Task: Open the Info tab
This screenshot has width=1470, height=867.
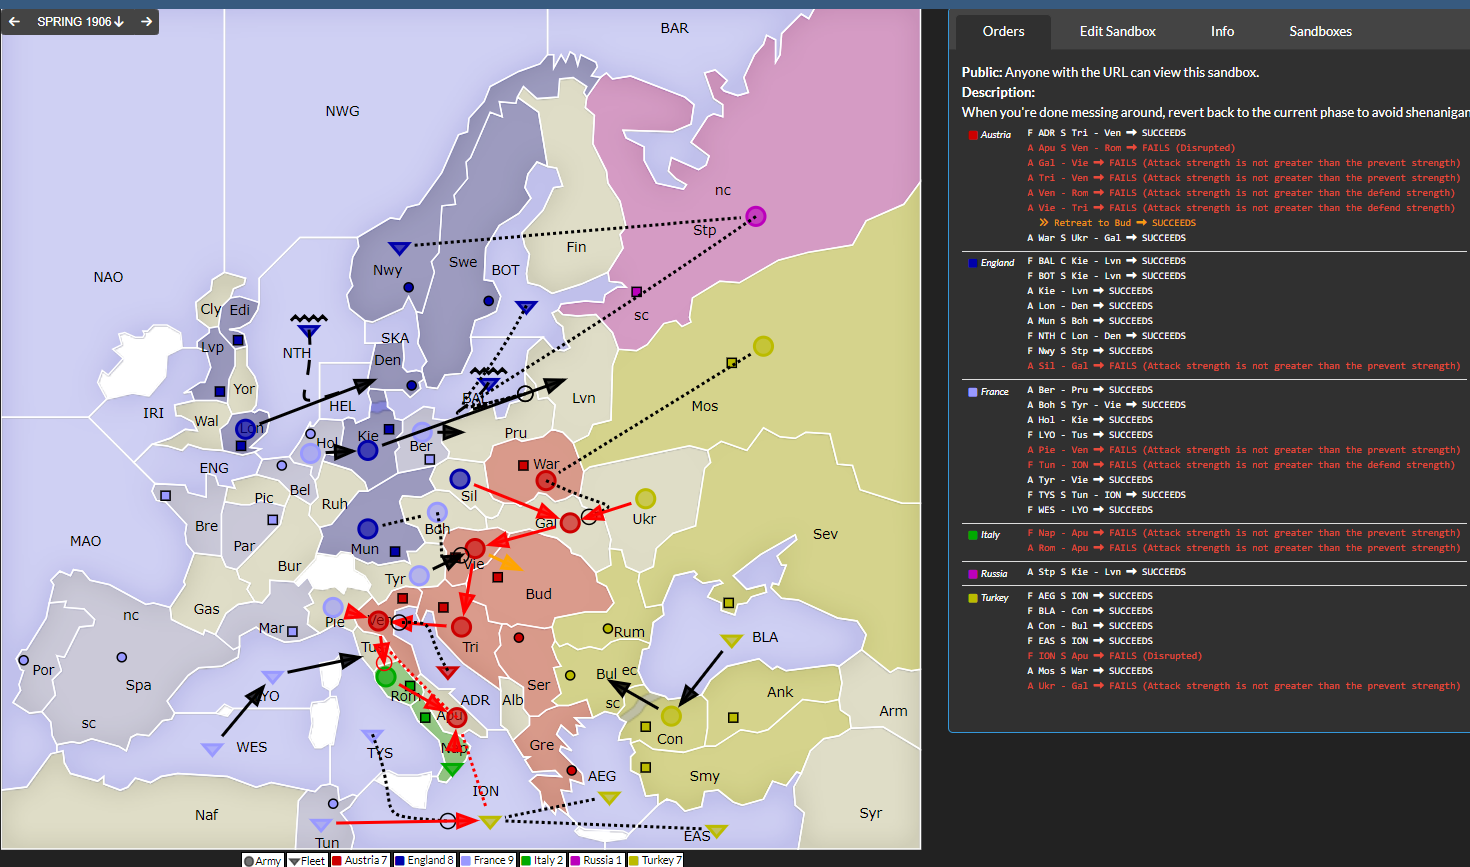Action: pos(1222,31)
